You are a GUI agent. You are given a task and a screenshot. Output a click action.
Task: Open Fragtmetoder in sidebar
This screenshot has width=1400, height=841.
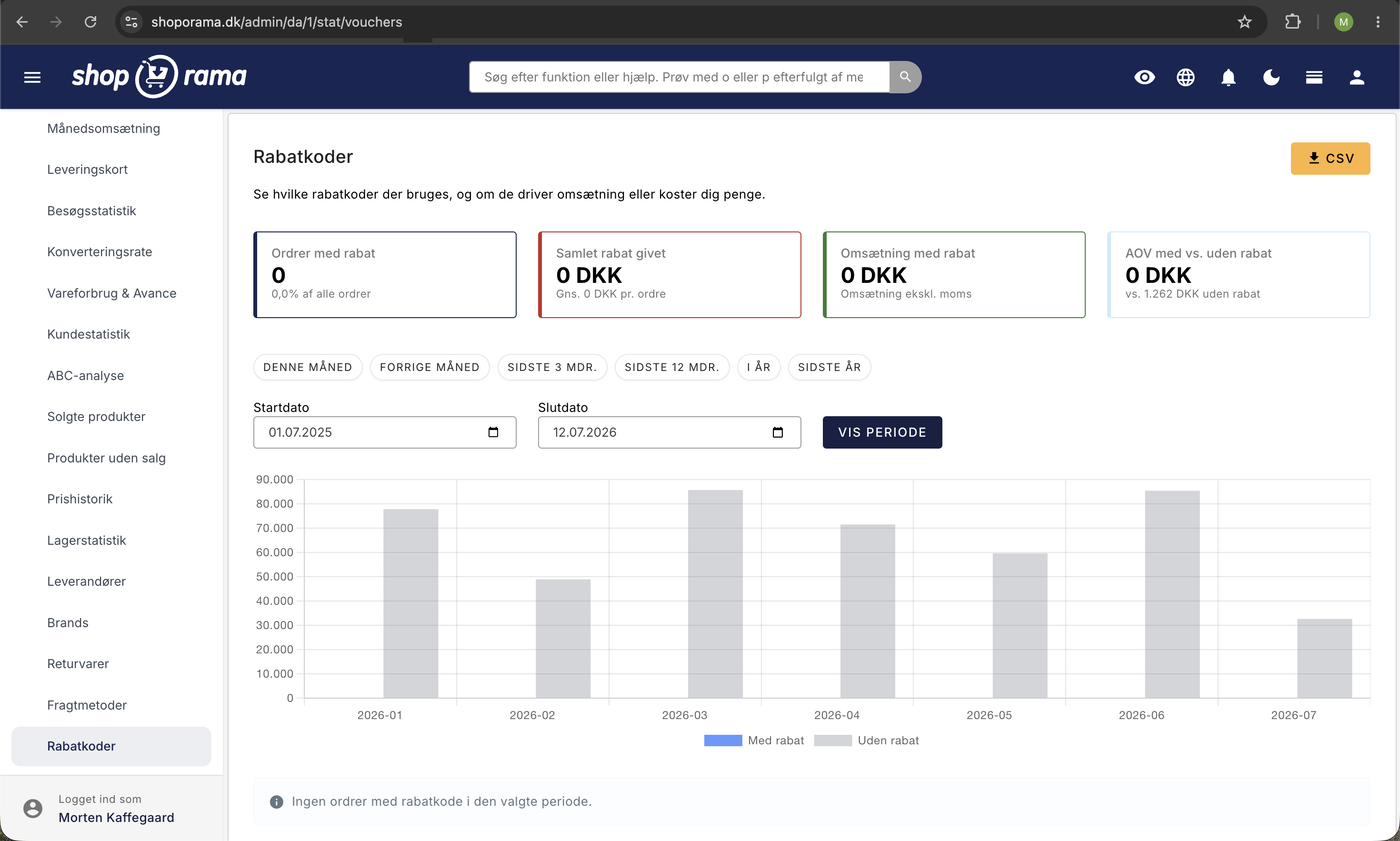(x=87, y=705)
